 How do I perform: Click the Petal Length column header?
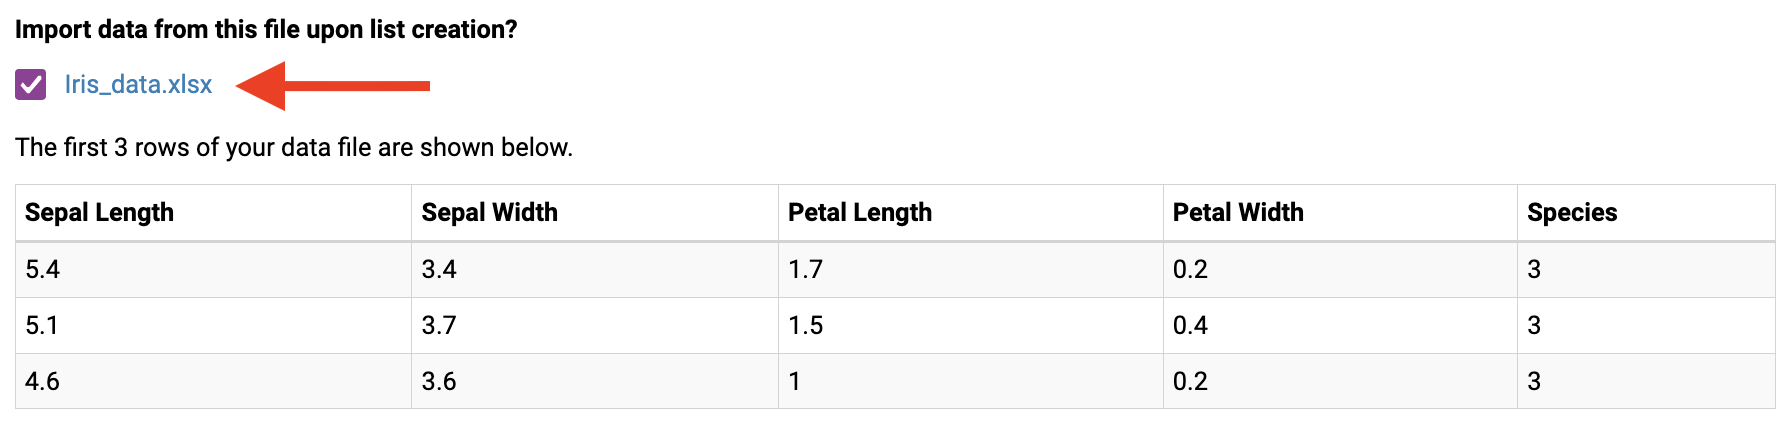pyautogui.click(x=859, y=212)
